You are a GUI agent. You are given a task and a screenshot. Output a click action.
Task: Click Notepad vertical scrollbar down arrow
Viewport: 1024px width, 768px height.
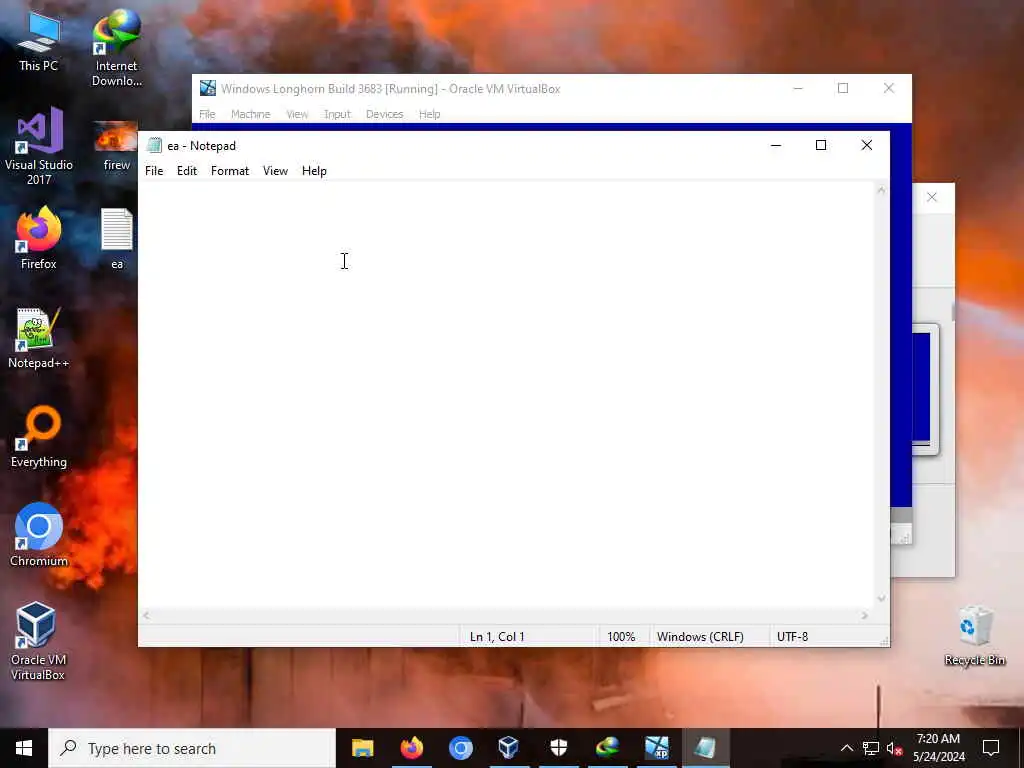(x=882, y=598)
